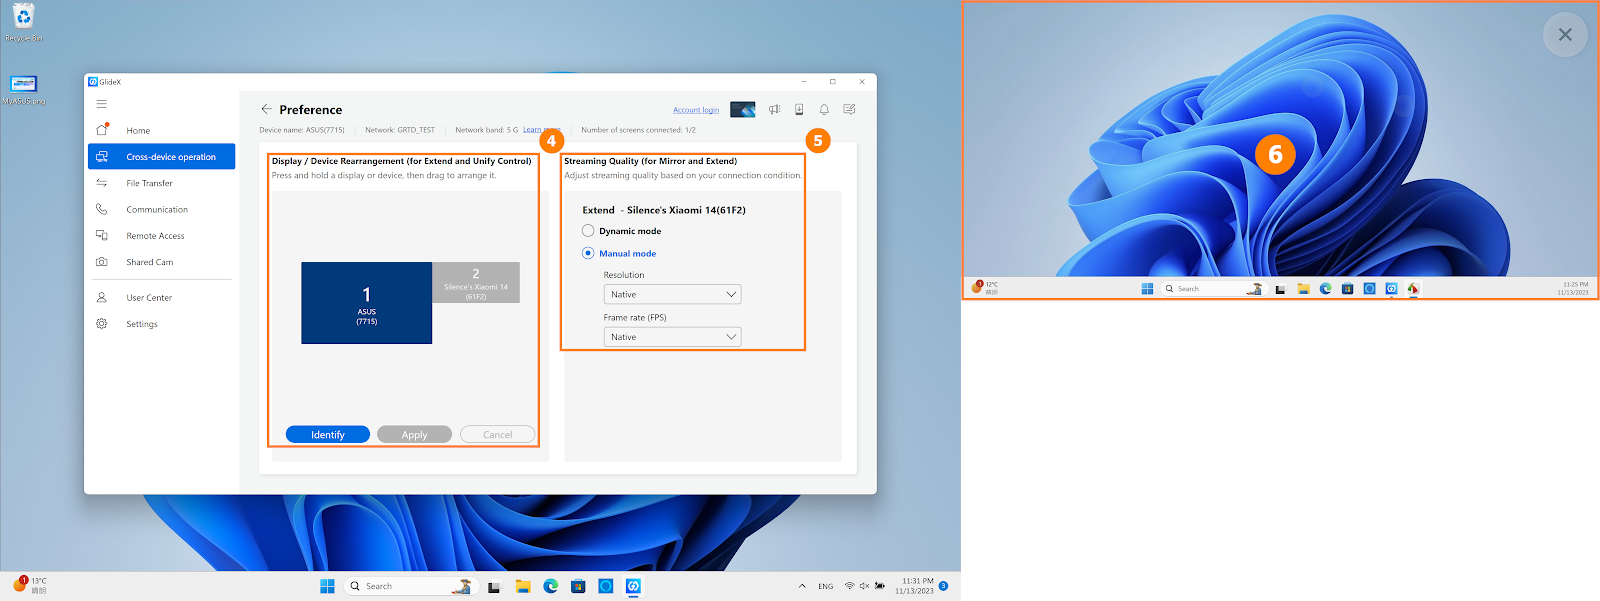Open the network, volume and battery tray group
This screenshot has height=601, width=1600.
click(864, 586)
